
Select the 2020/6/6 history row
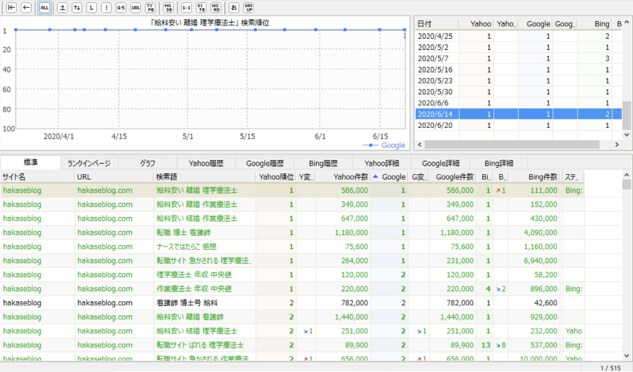(519, 103)
